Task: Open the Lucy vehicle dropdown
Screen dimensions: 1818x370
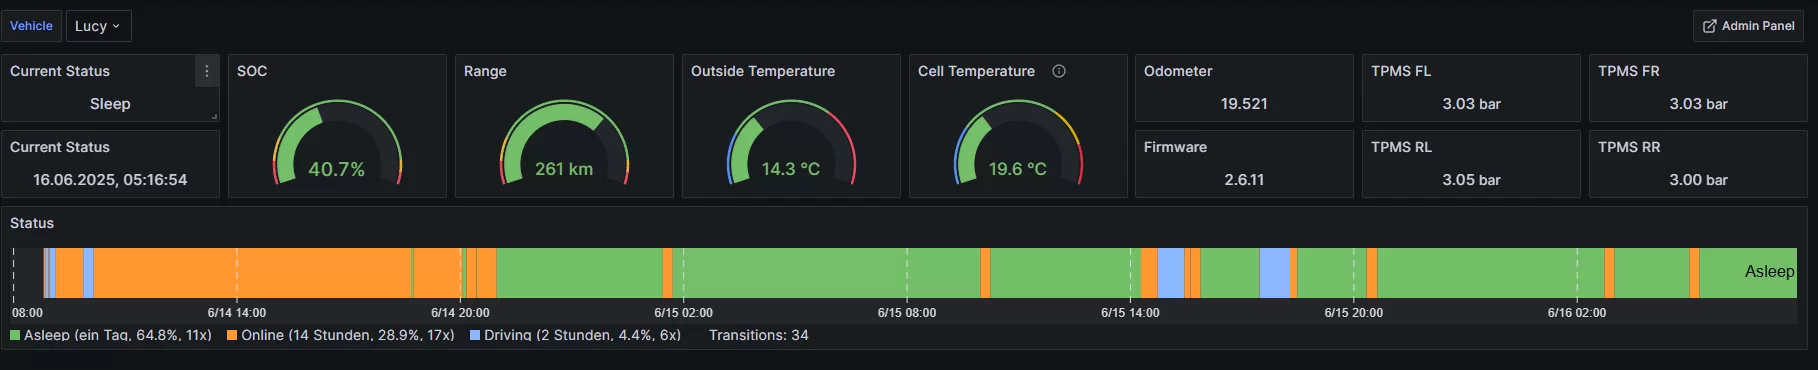Action: (98, 26)
